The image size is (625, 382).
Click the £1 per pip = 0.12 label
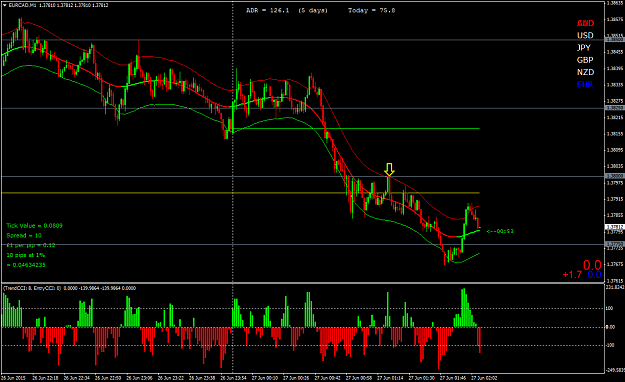(31, 245)
